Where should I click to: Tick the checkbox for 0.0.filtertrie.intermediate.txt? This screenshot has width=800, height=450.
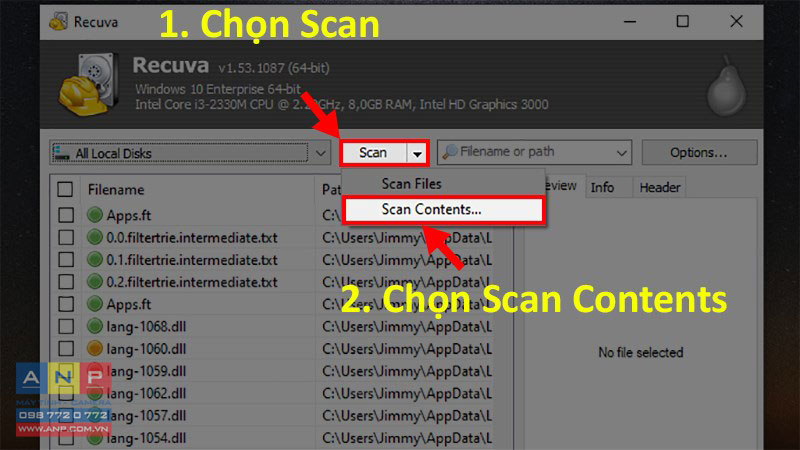pos(66,237)
